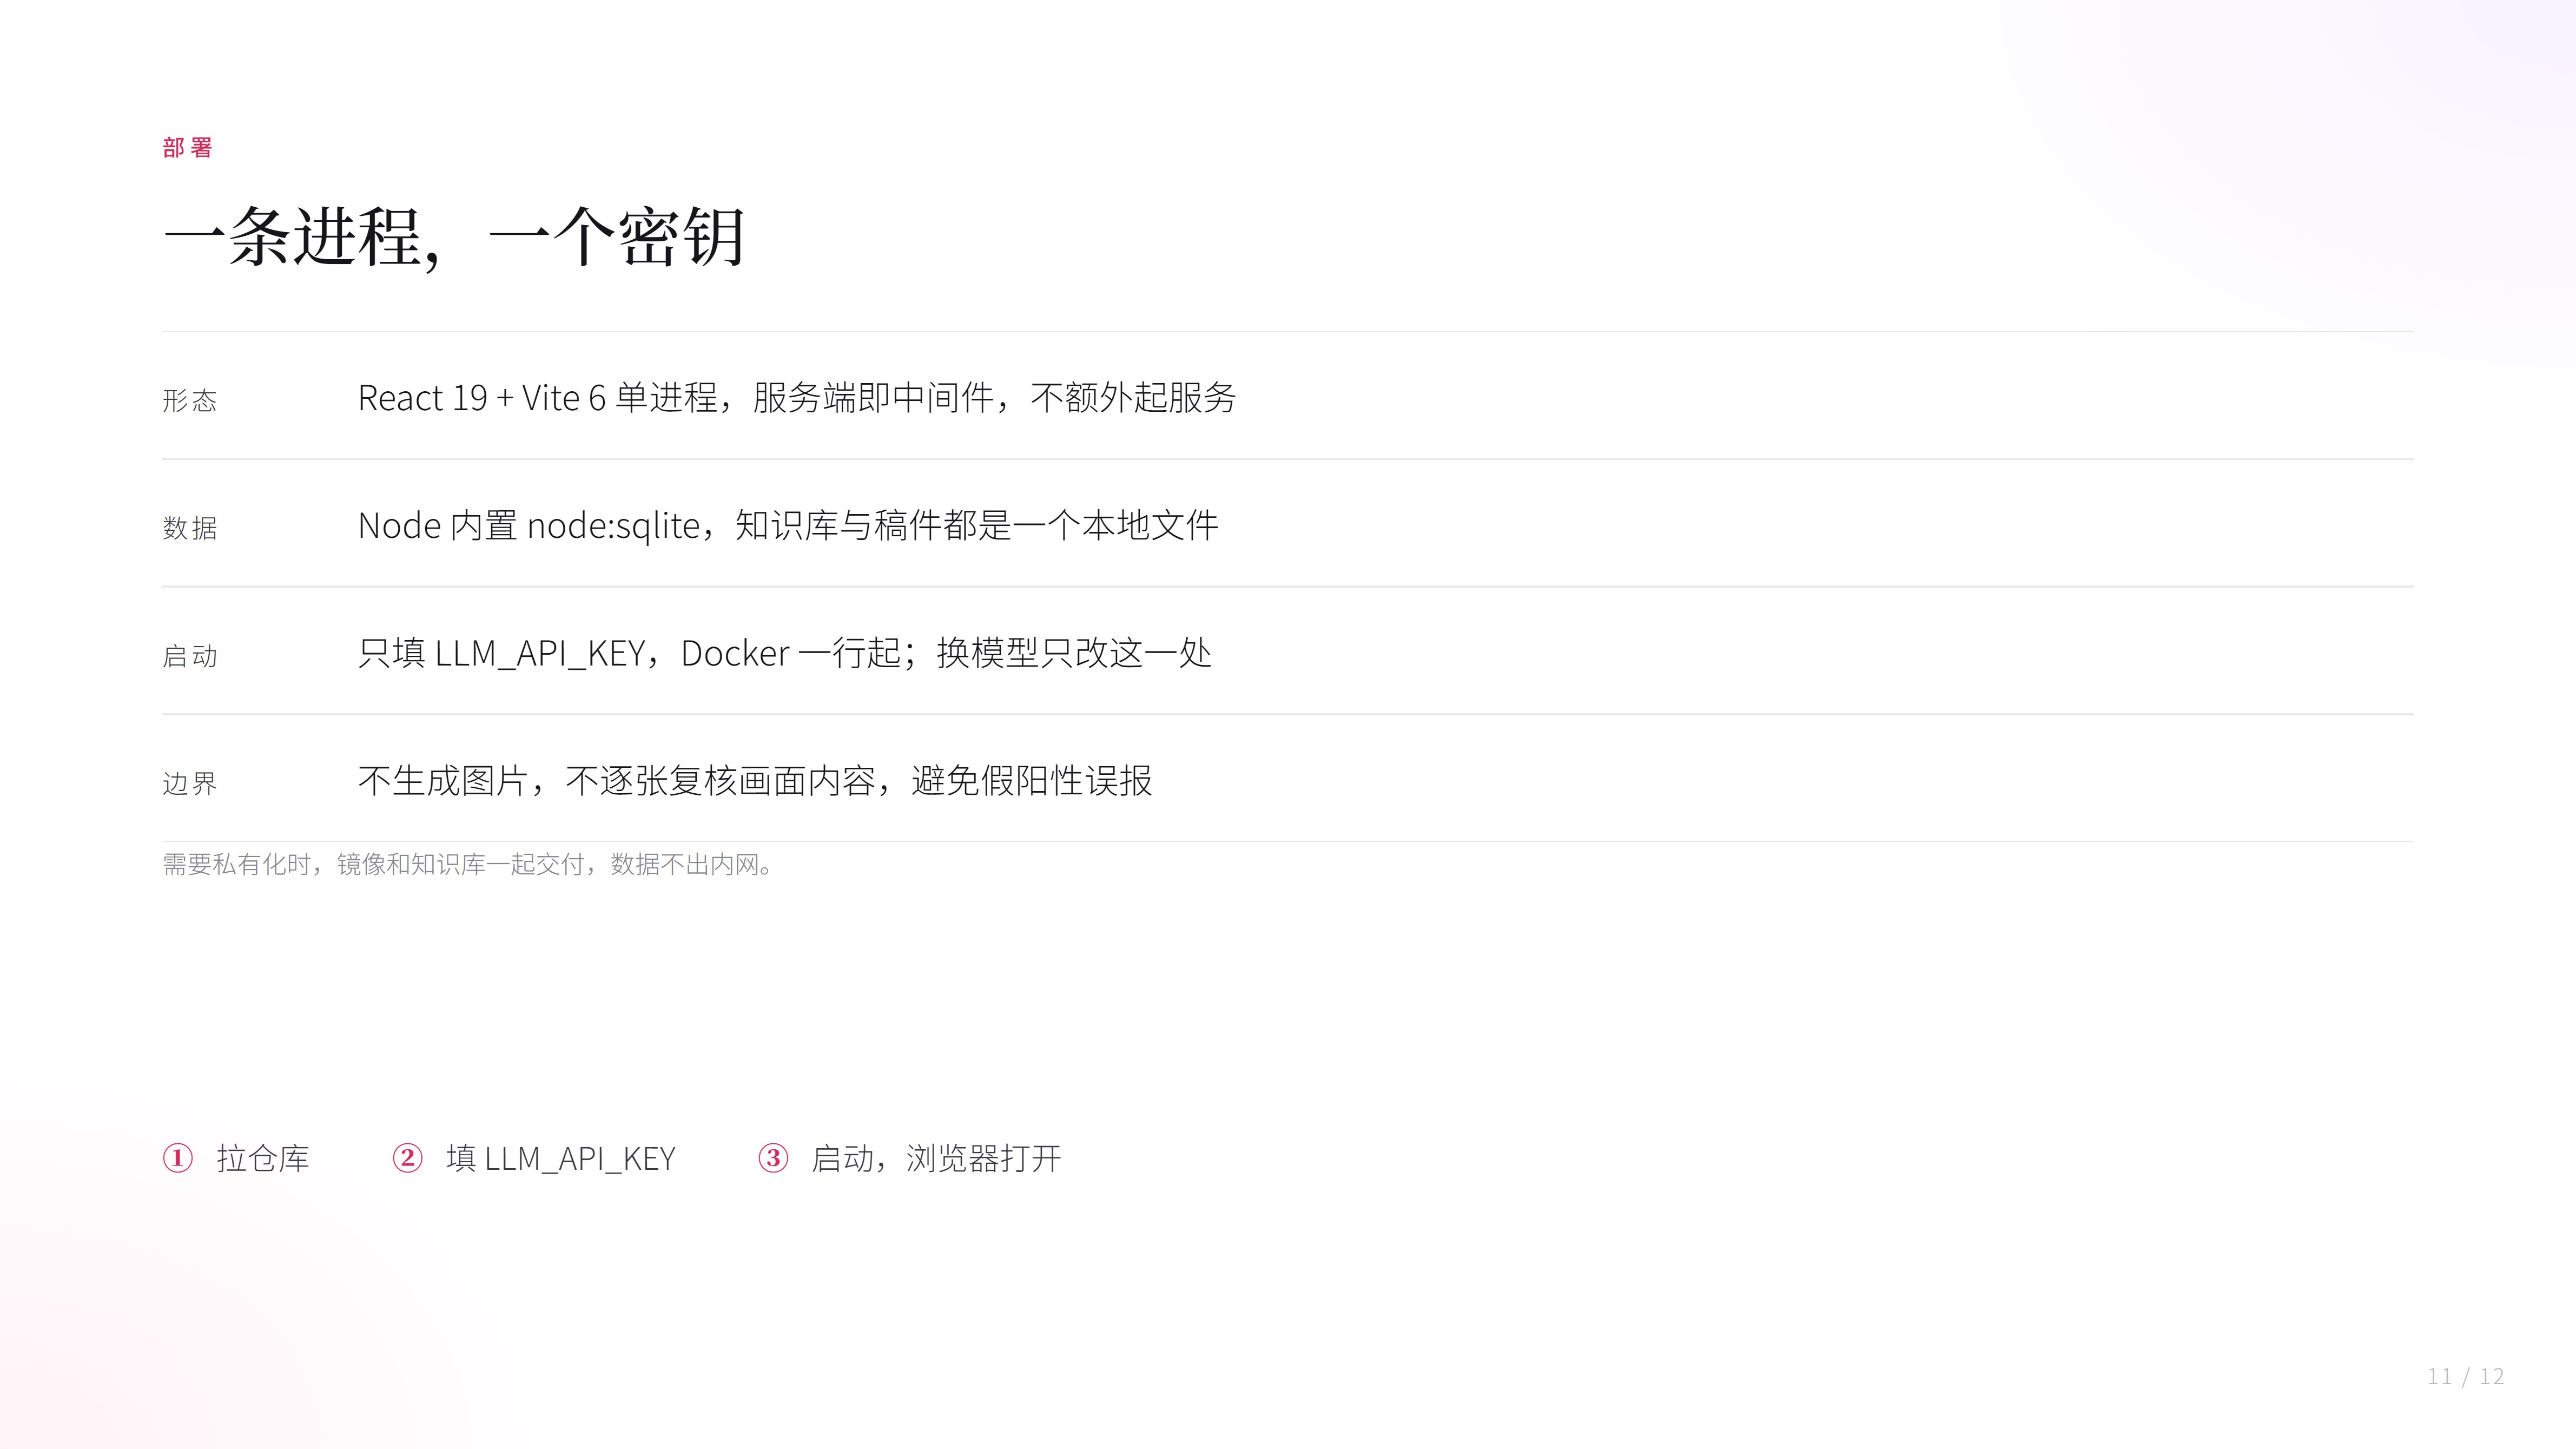Screen dimensions: 2576x1449
Task: Click the text '只填 LLM_API_KEY，Docker 一行起；换模型只改这一处'
Action: (x=785, y=653)
